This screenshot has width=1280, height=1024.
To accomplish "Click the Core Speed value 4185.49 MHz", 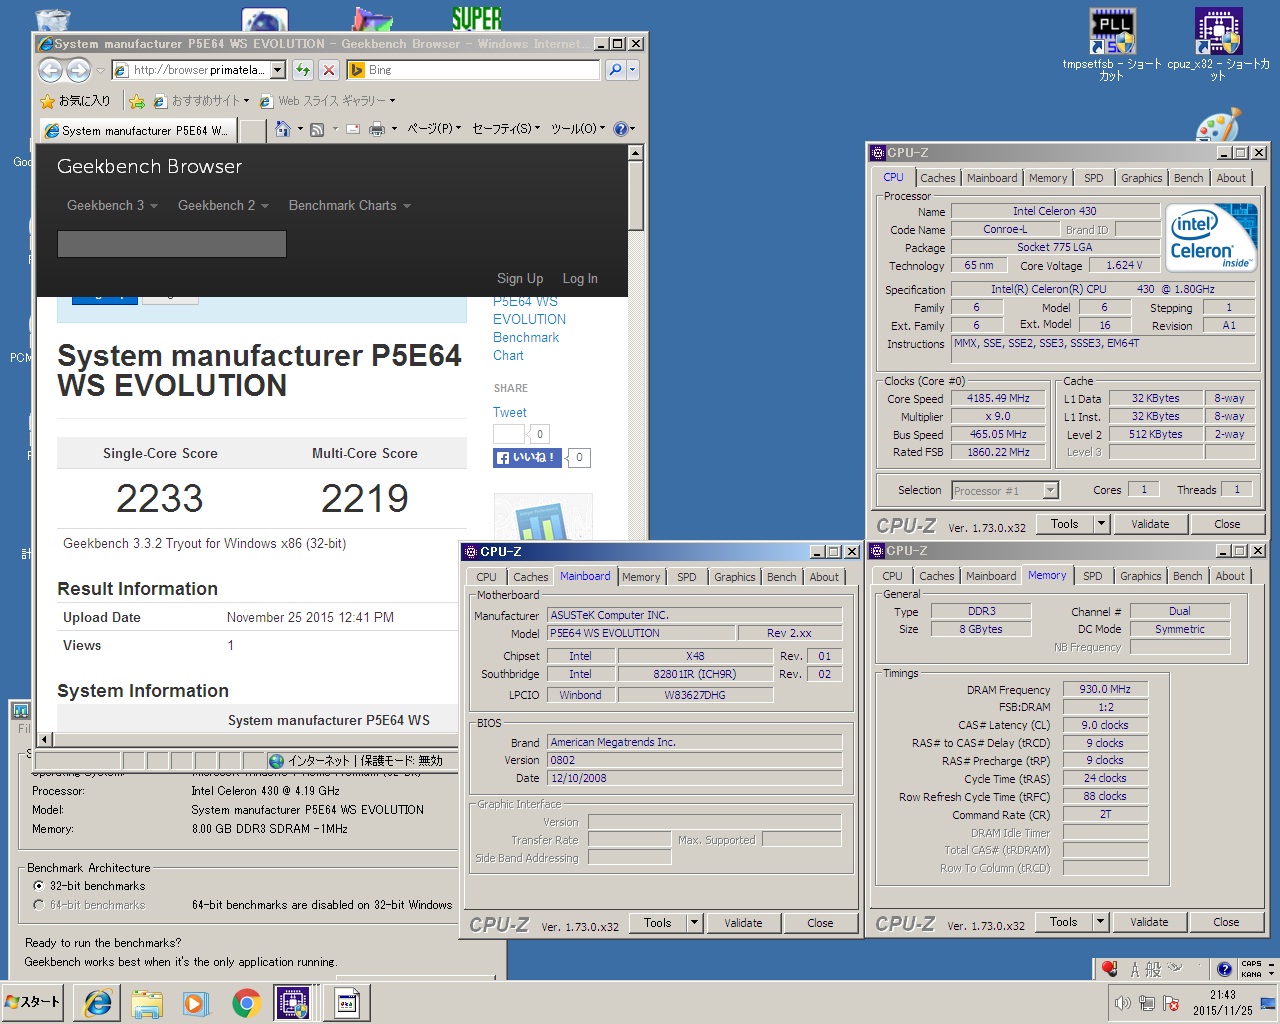I will [x=998, y=398].
